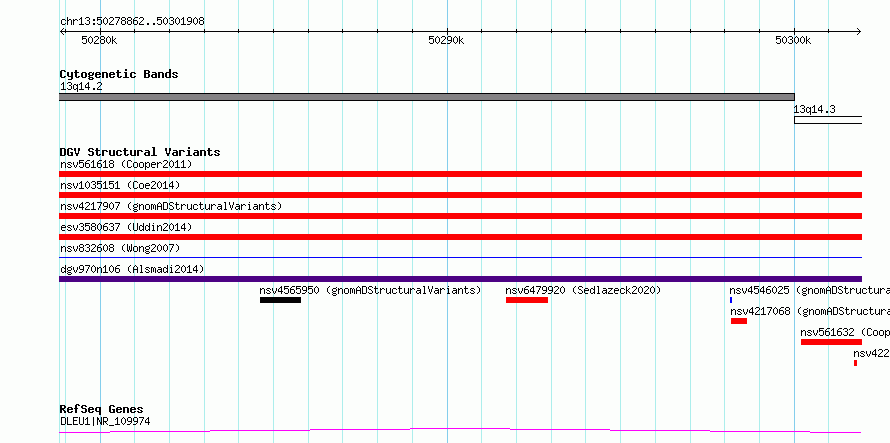Open esv3580637 (Uddin2014) variant label

[126, 228]
